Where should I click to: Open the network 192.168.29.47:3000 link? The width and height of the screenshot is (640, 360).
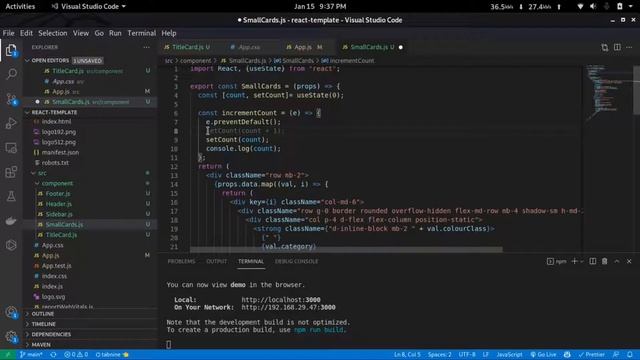(288, 307)
